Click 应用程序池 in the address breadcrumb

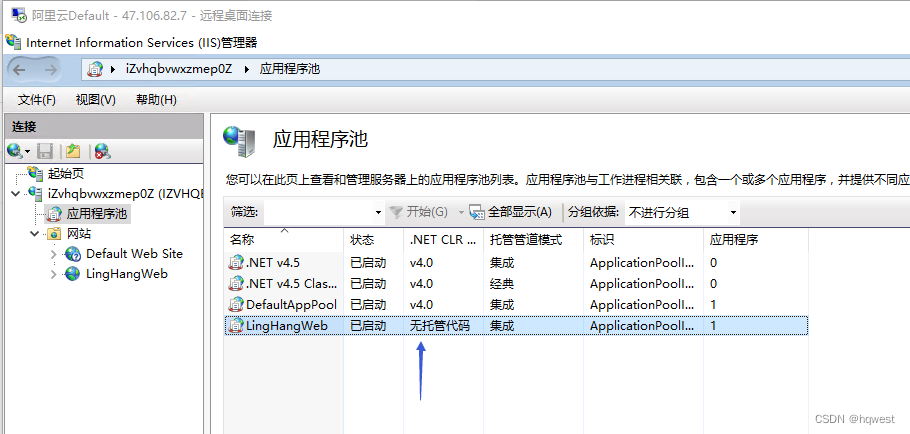click(x=290, y=70)
